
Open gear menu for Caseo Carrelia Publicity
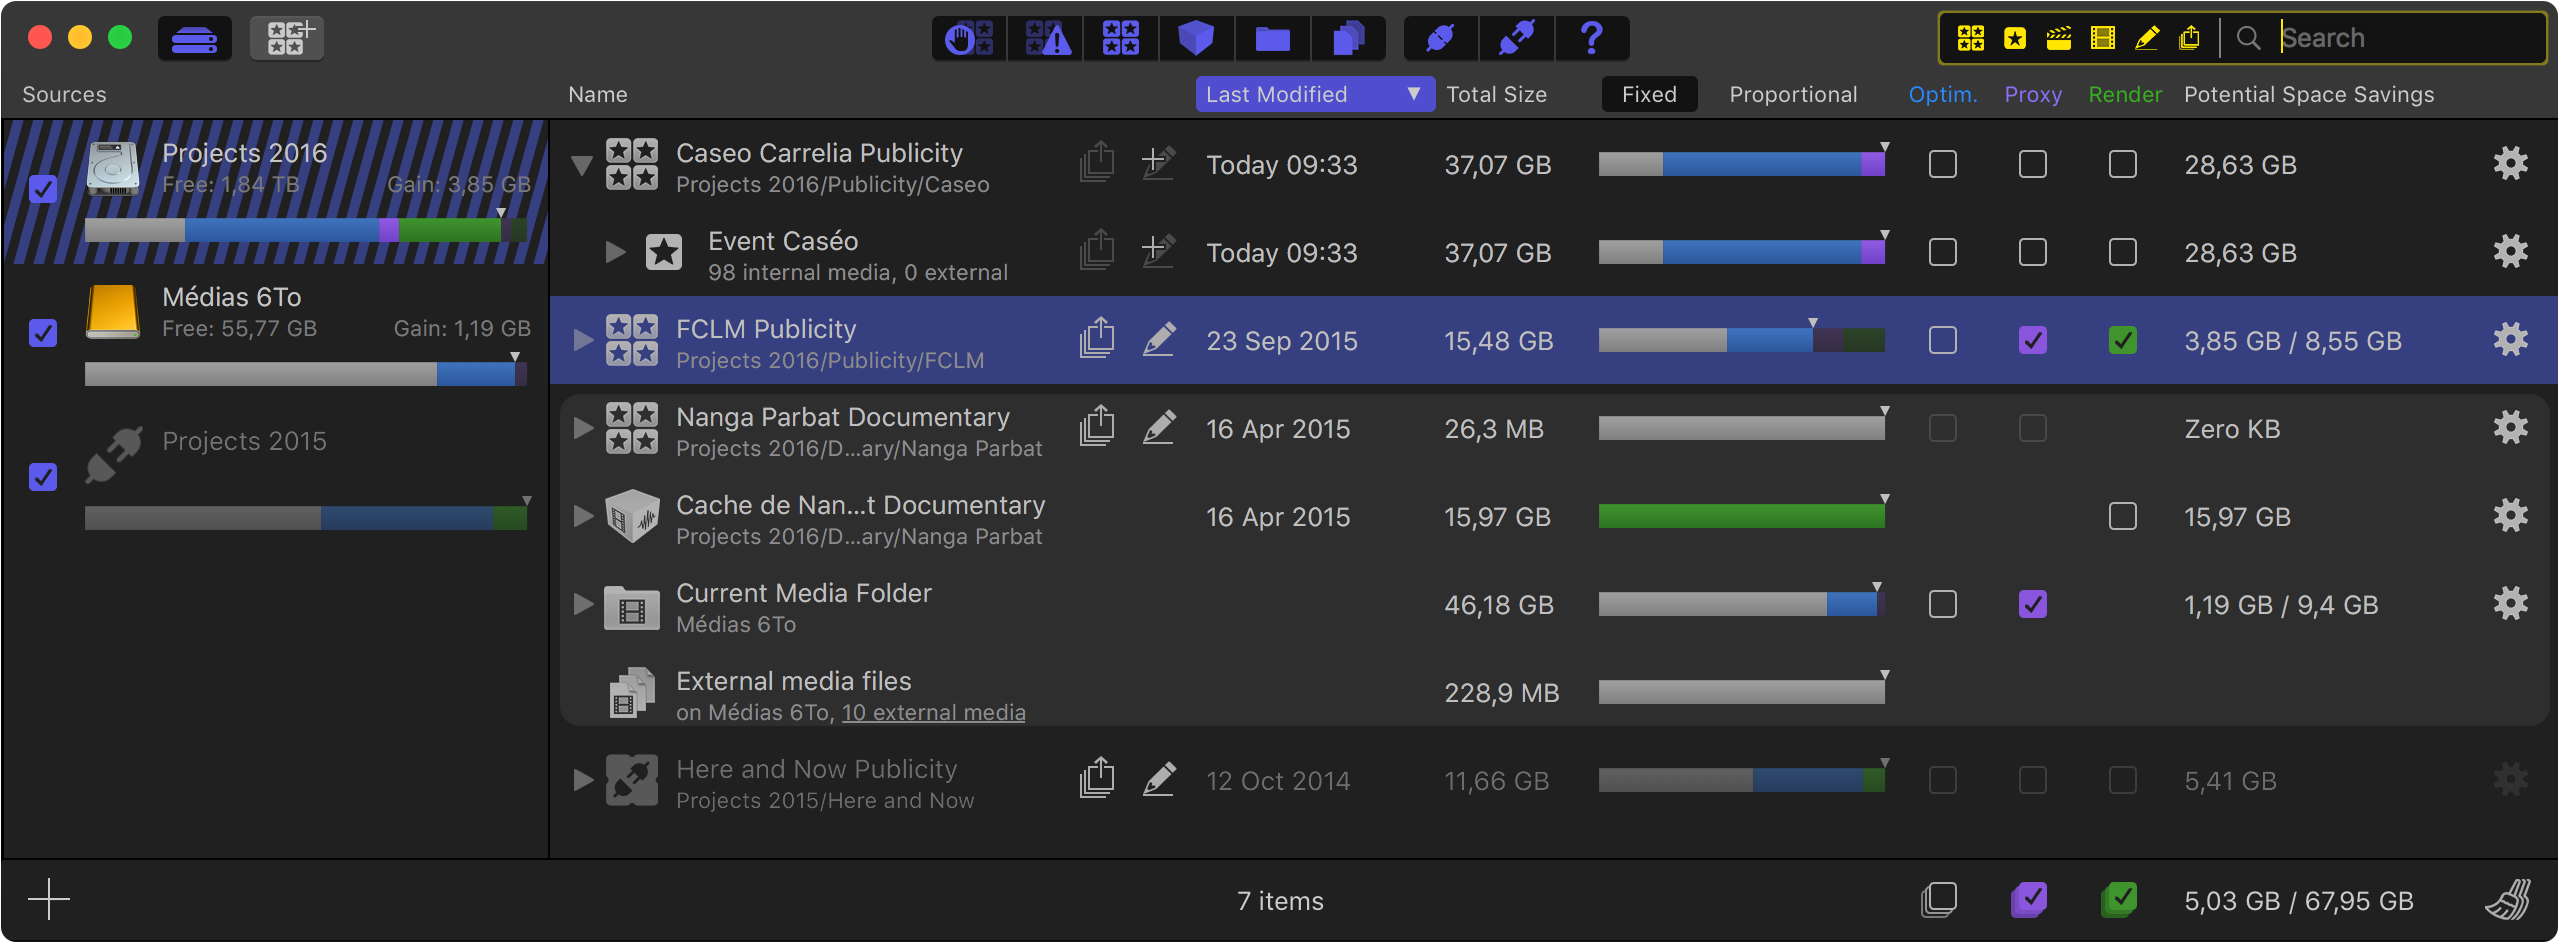[2510, 164]
